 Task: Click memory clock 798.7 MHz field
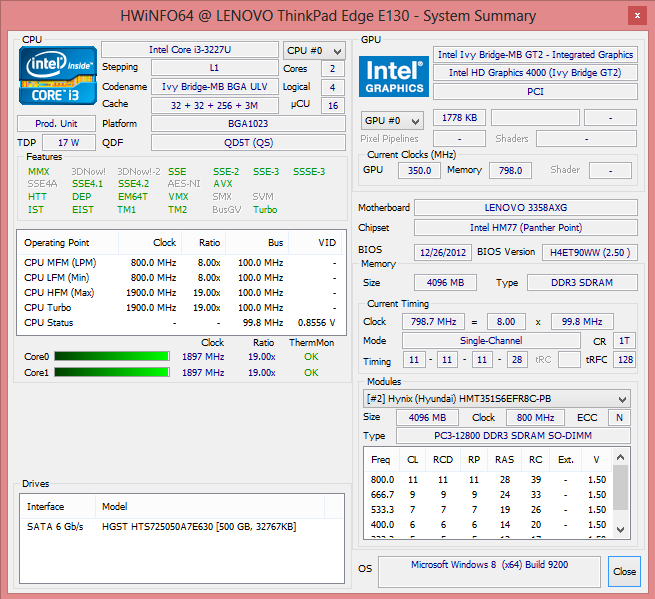pos(434,322)
